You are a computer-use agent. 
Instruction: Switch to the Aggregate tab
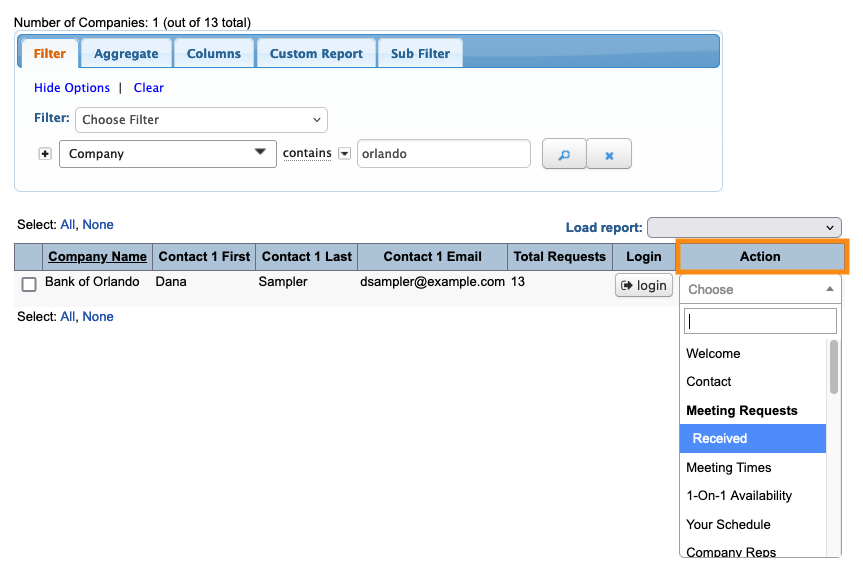click(126, 54)
